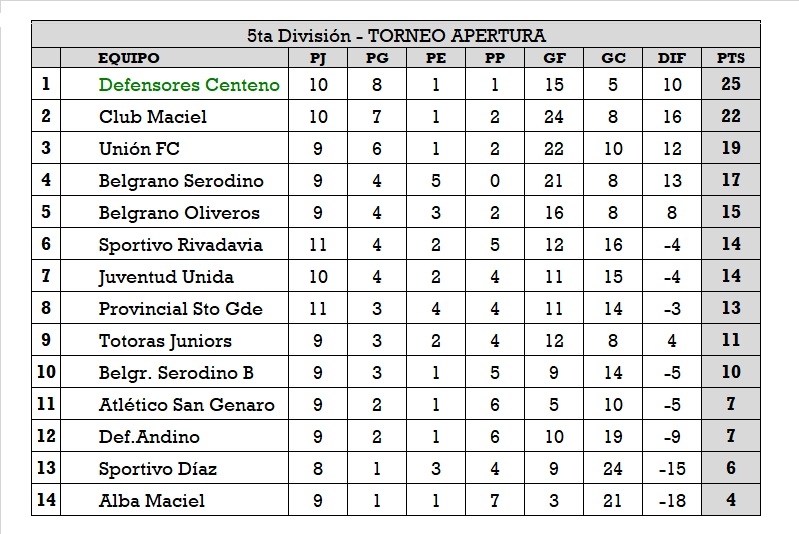Click the Unión FC team name
Viewport: 799px width, 534px height.
click(140, 148)
